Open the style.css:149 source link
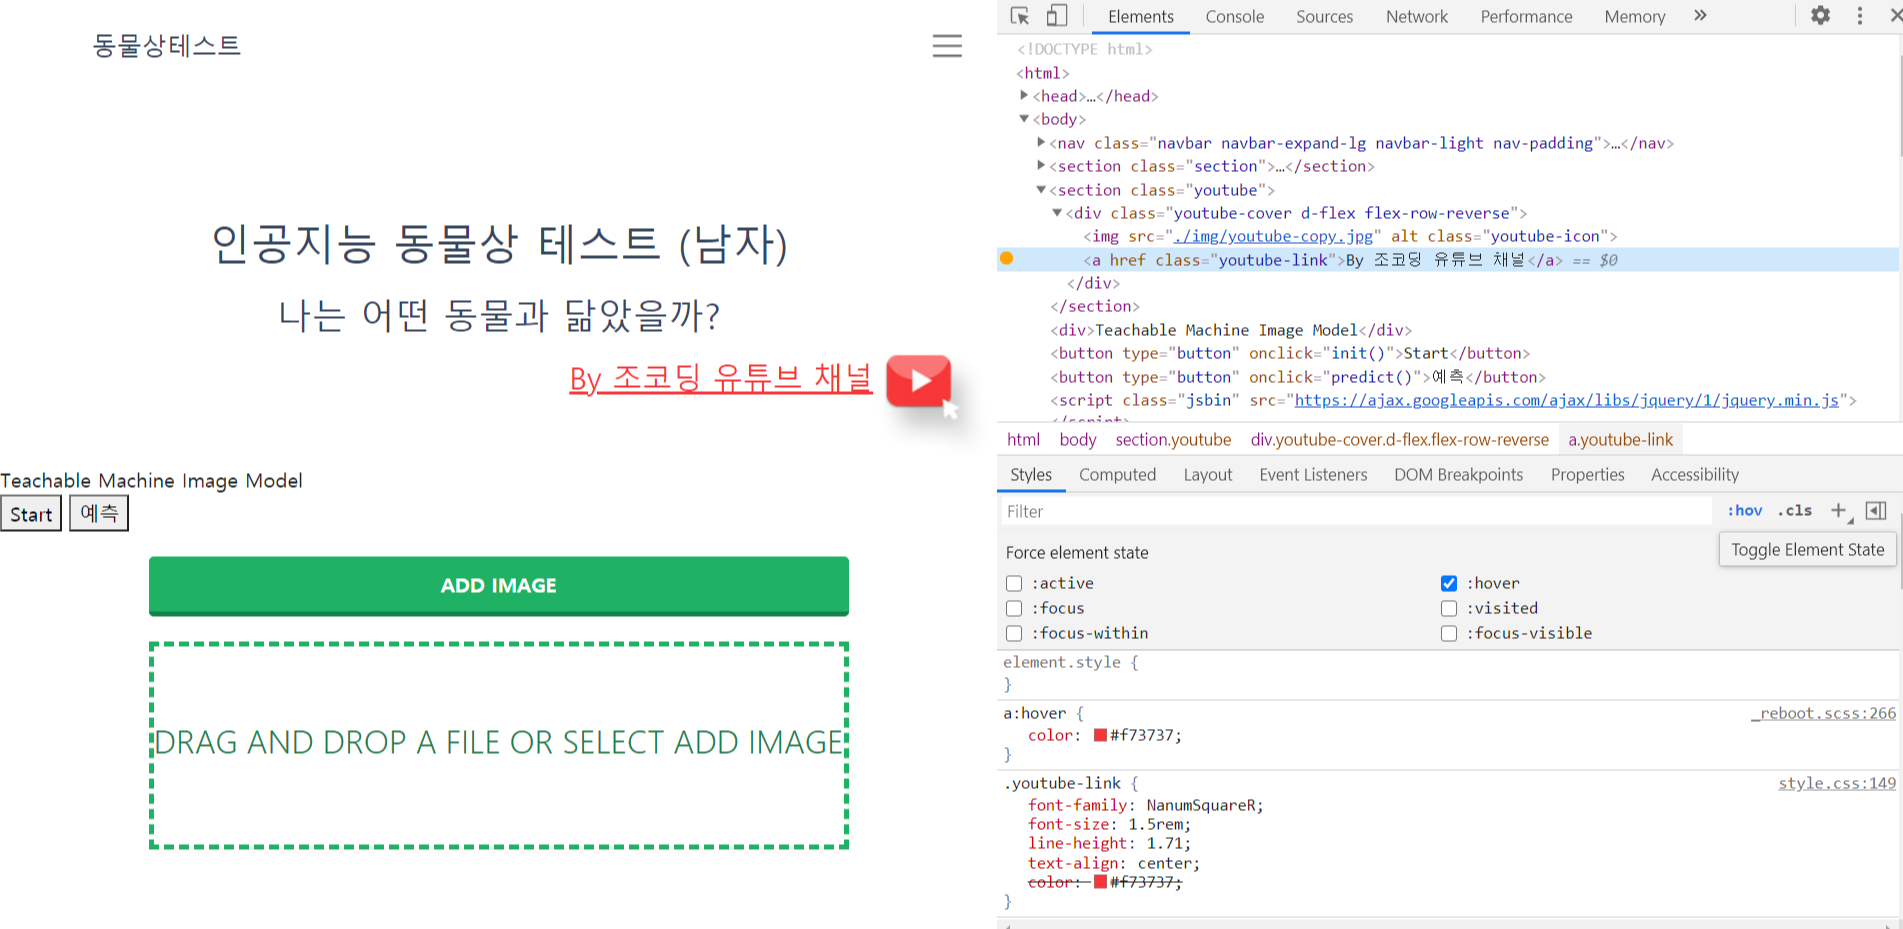The width and height of the screenshot is (1903, 929). tap(1837, 783)
